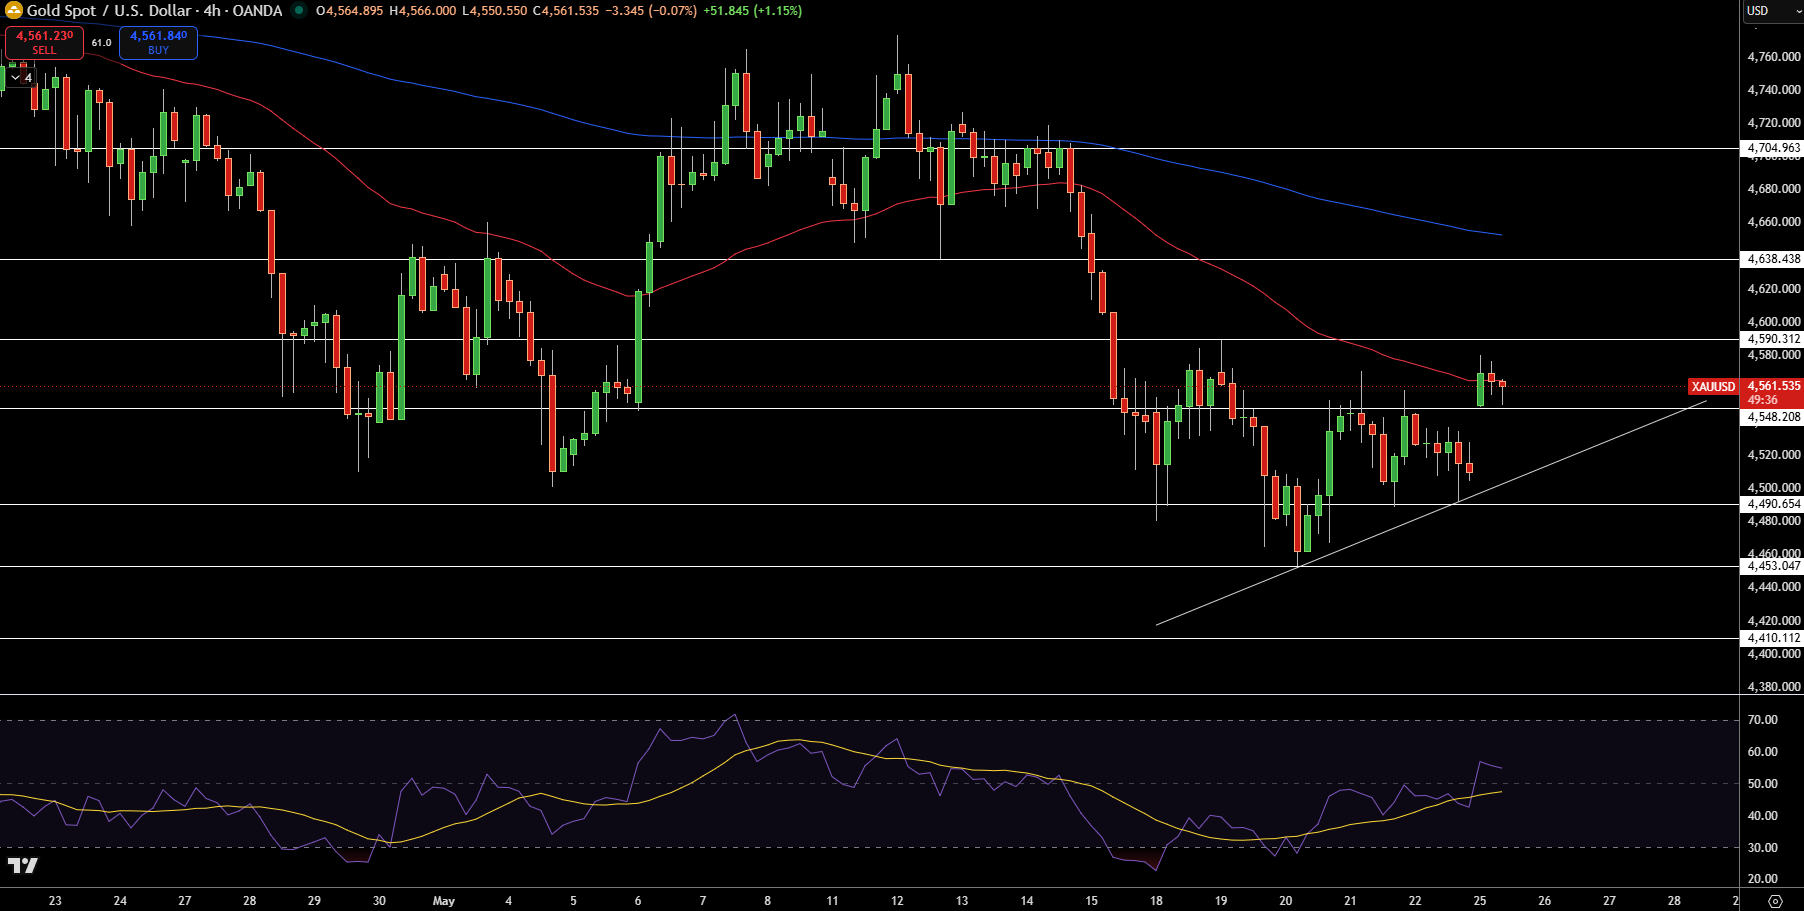Click the Gold Spot / U.S. Dollar title
Image resolution: width=1804 pixels, height=911 pixels.
click(x=109, y=11)
